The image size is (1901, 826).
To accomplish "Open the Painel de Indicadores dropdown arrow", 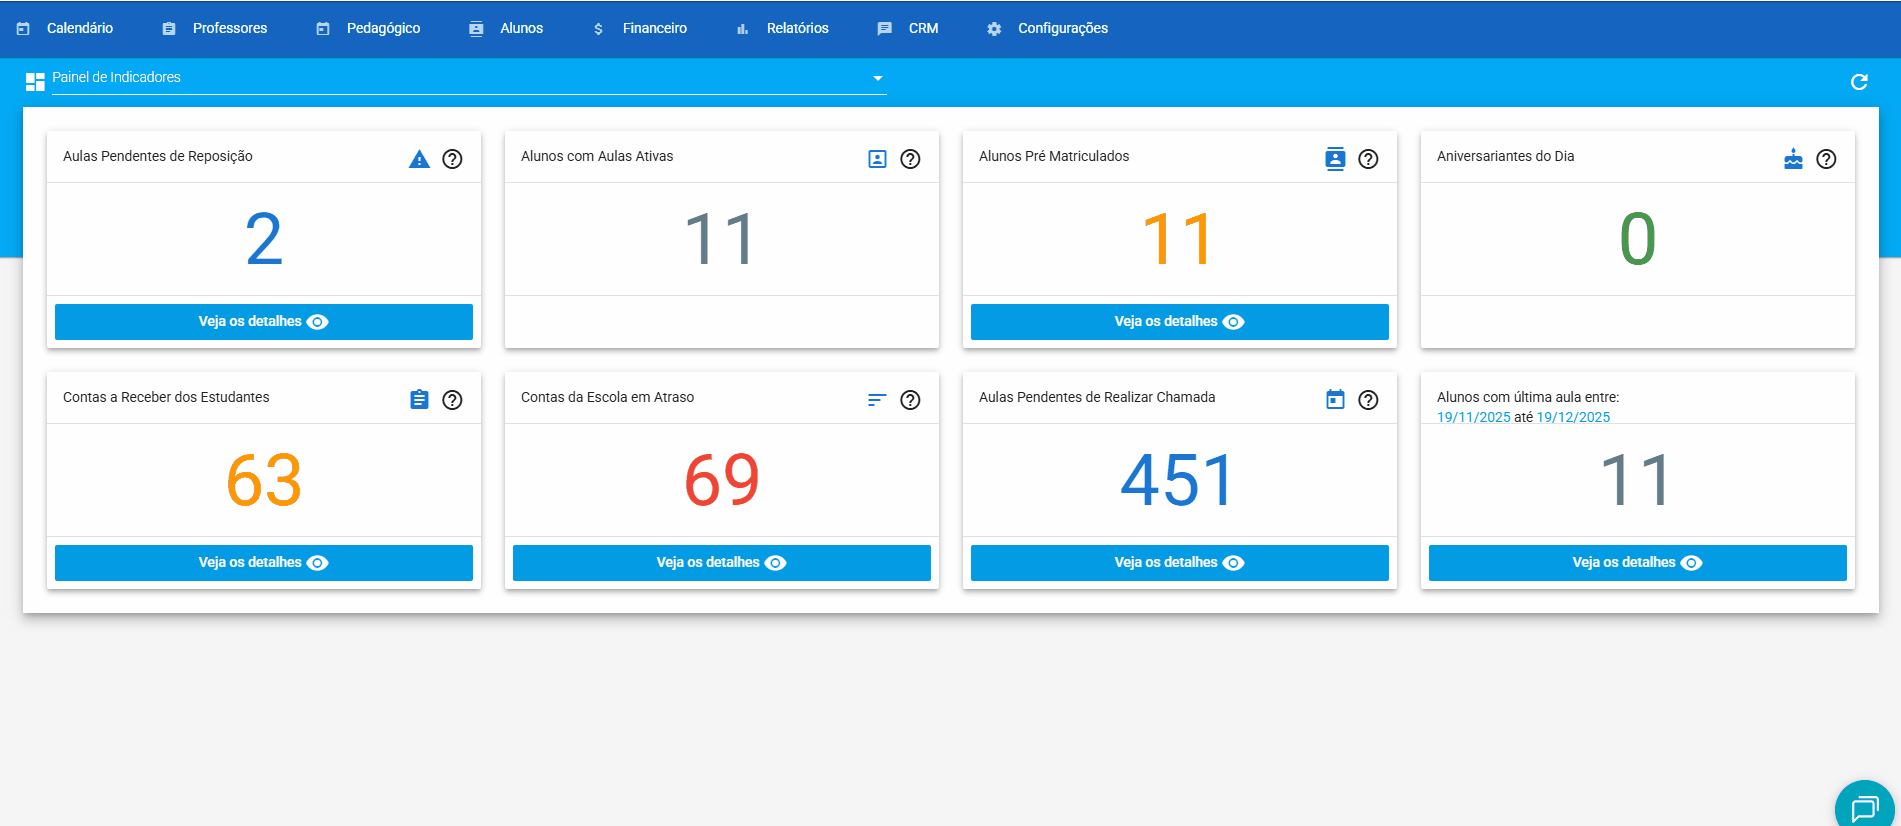I will tap(877, 78).
